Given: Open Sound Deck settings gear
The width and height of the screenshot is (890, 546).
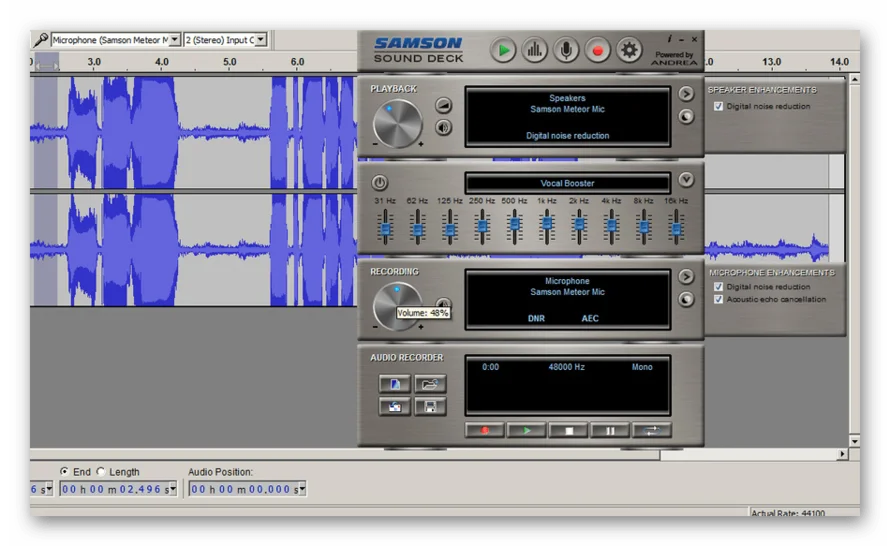Looking at the screenshot, I should coord(629,51).
